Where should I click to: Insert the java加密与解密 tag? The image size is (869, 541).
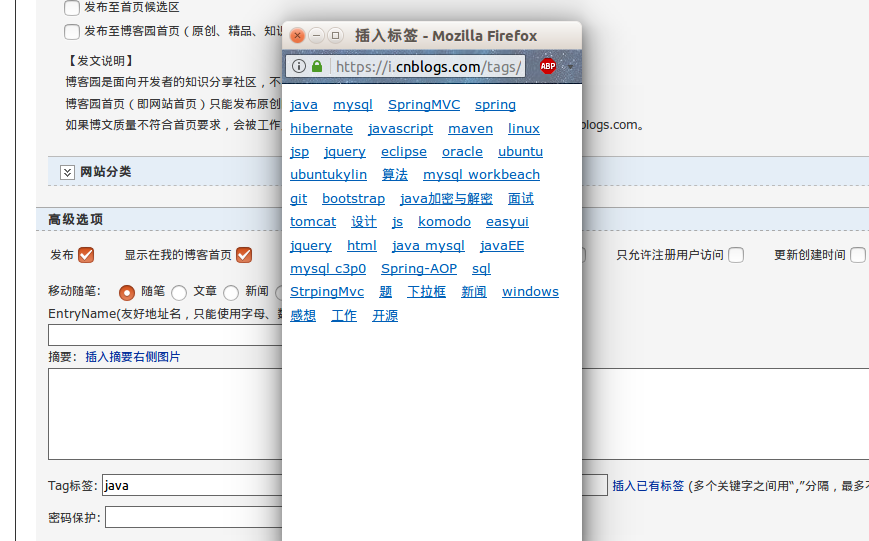coord(446,198)
